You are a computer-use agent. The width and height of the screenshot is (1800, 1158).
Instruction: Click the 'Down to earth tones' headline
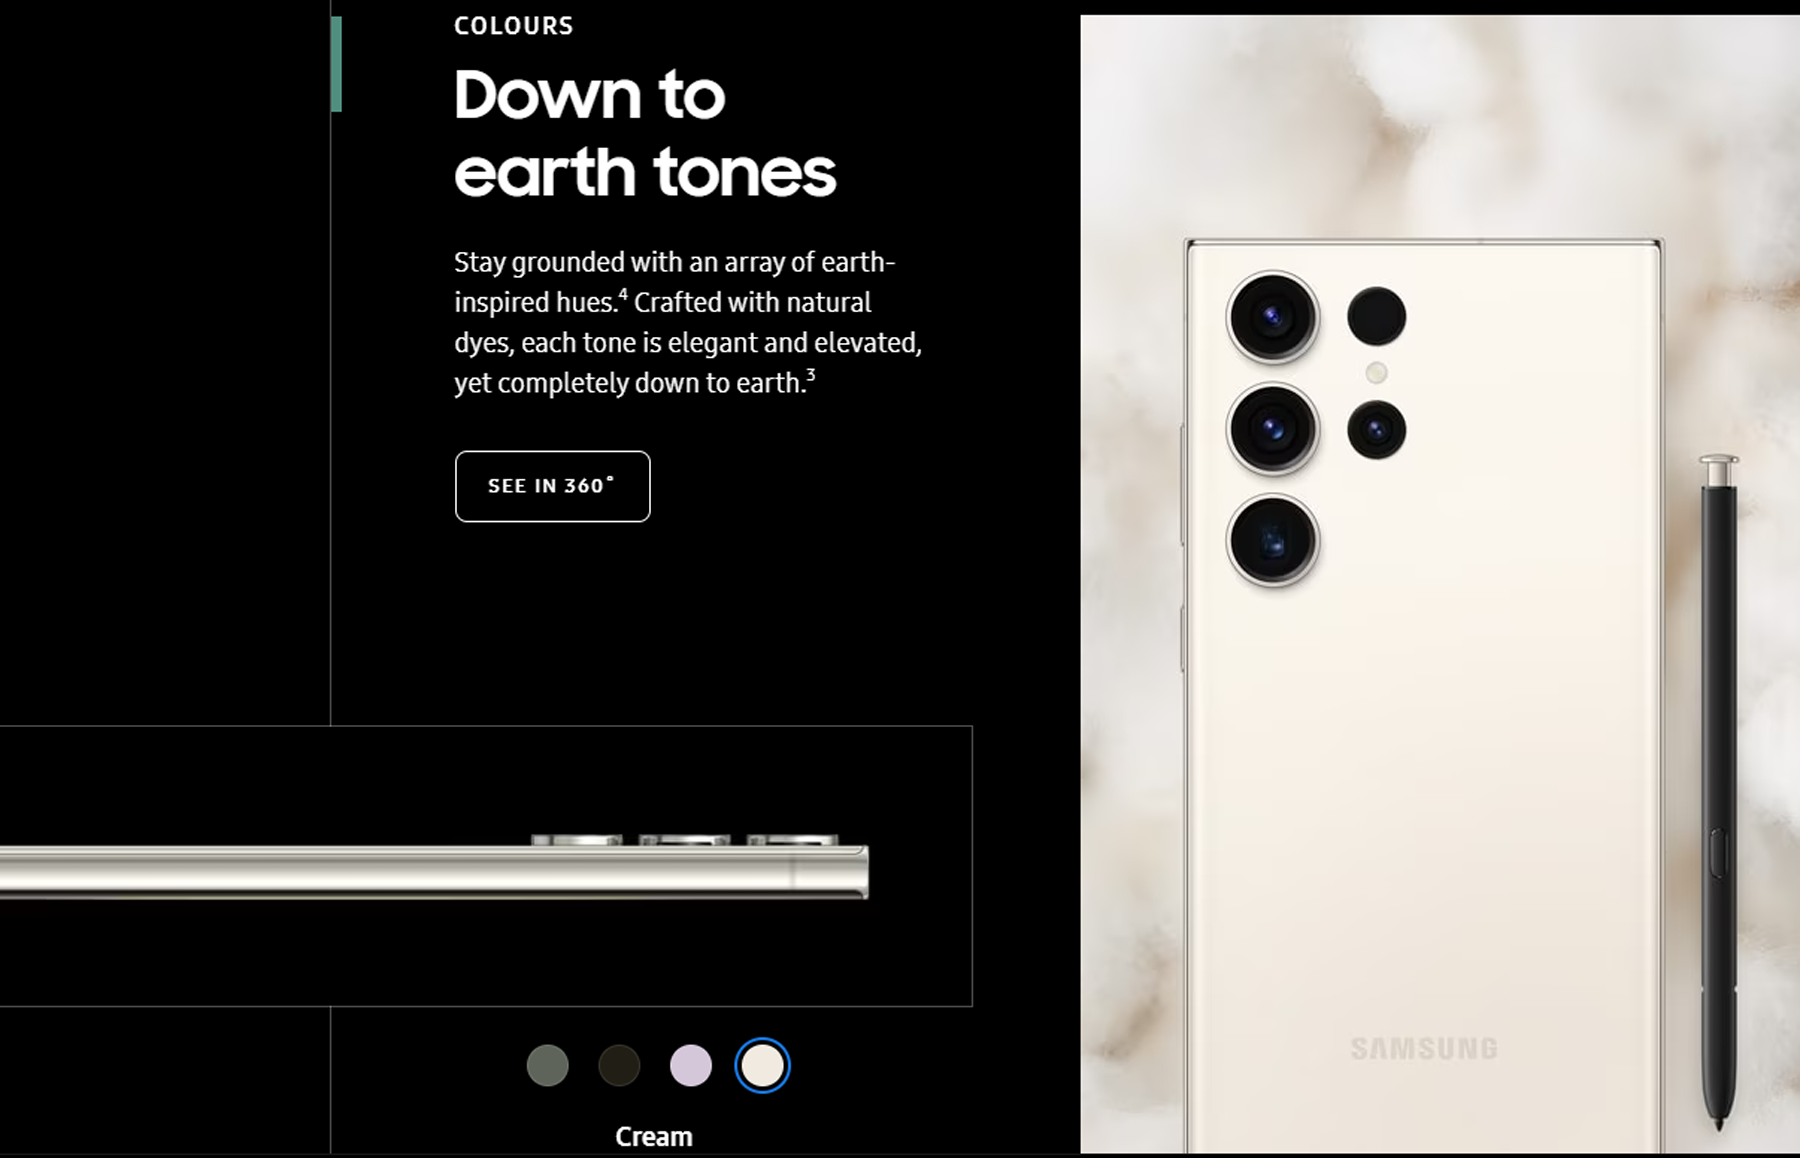click(x=645, y=133)
